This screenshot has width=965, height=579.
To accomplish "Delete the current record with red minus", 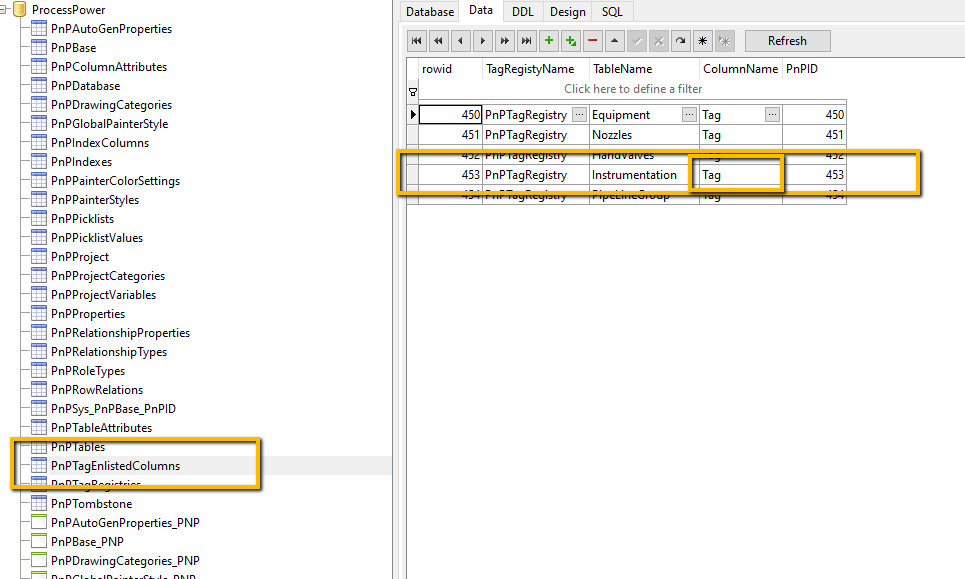I will point(591,40).
